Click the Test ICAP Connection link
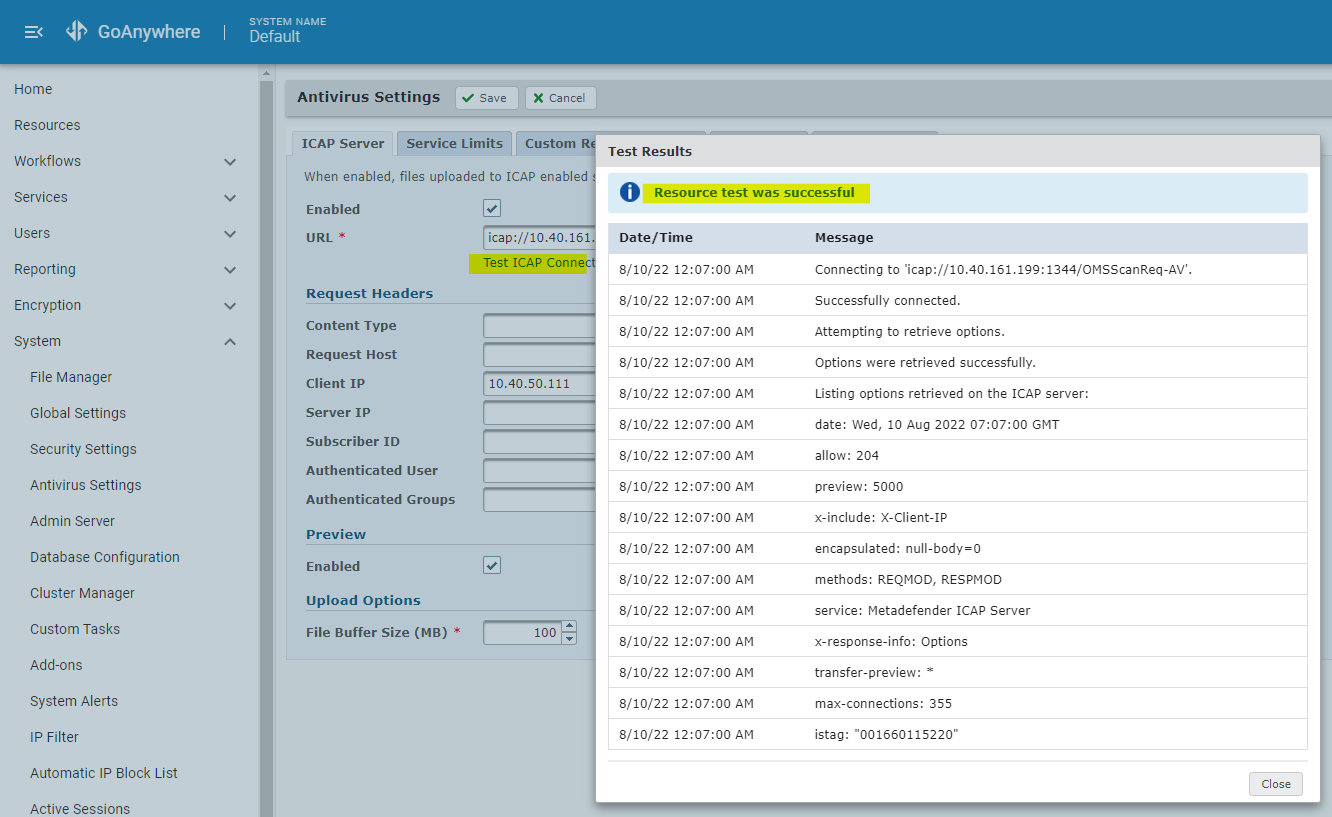 538,263
